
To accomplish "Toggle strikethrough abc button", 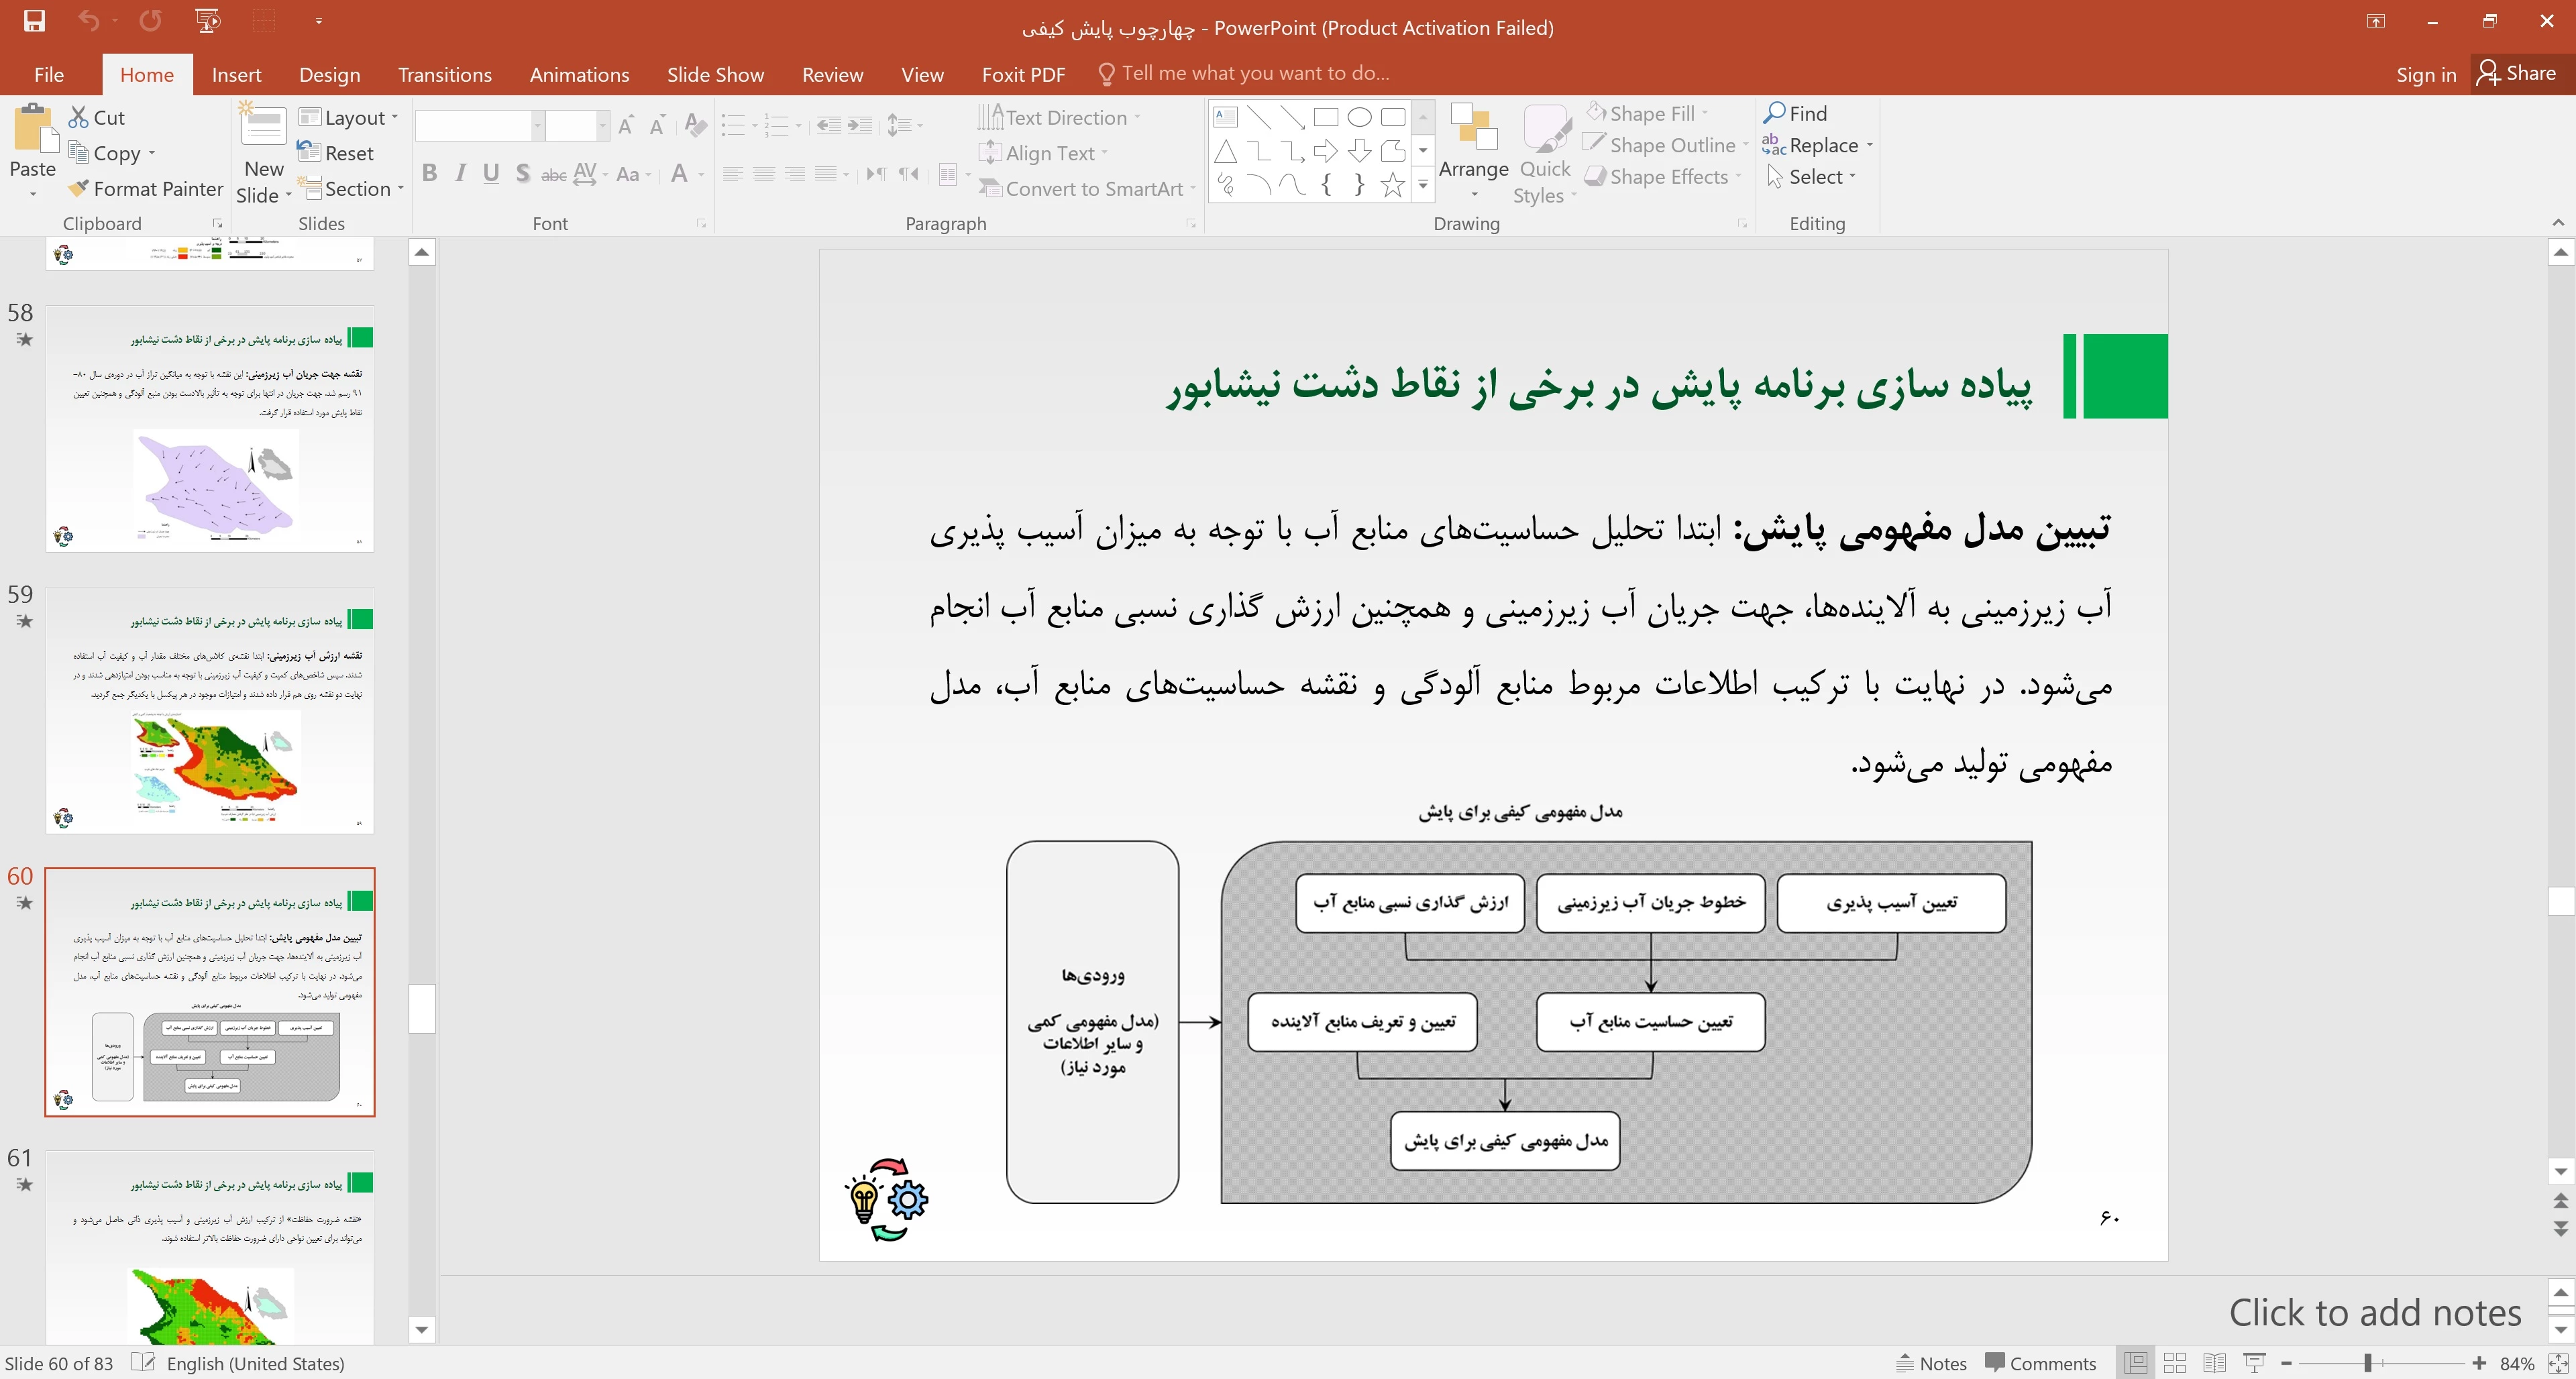I will (x=553, y=174).
